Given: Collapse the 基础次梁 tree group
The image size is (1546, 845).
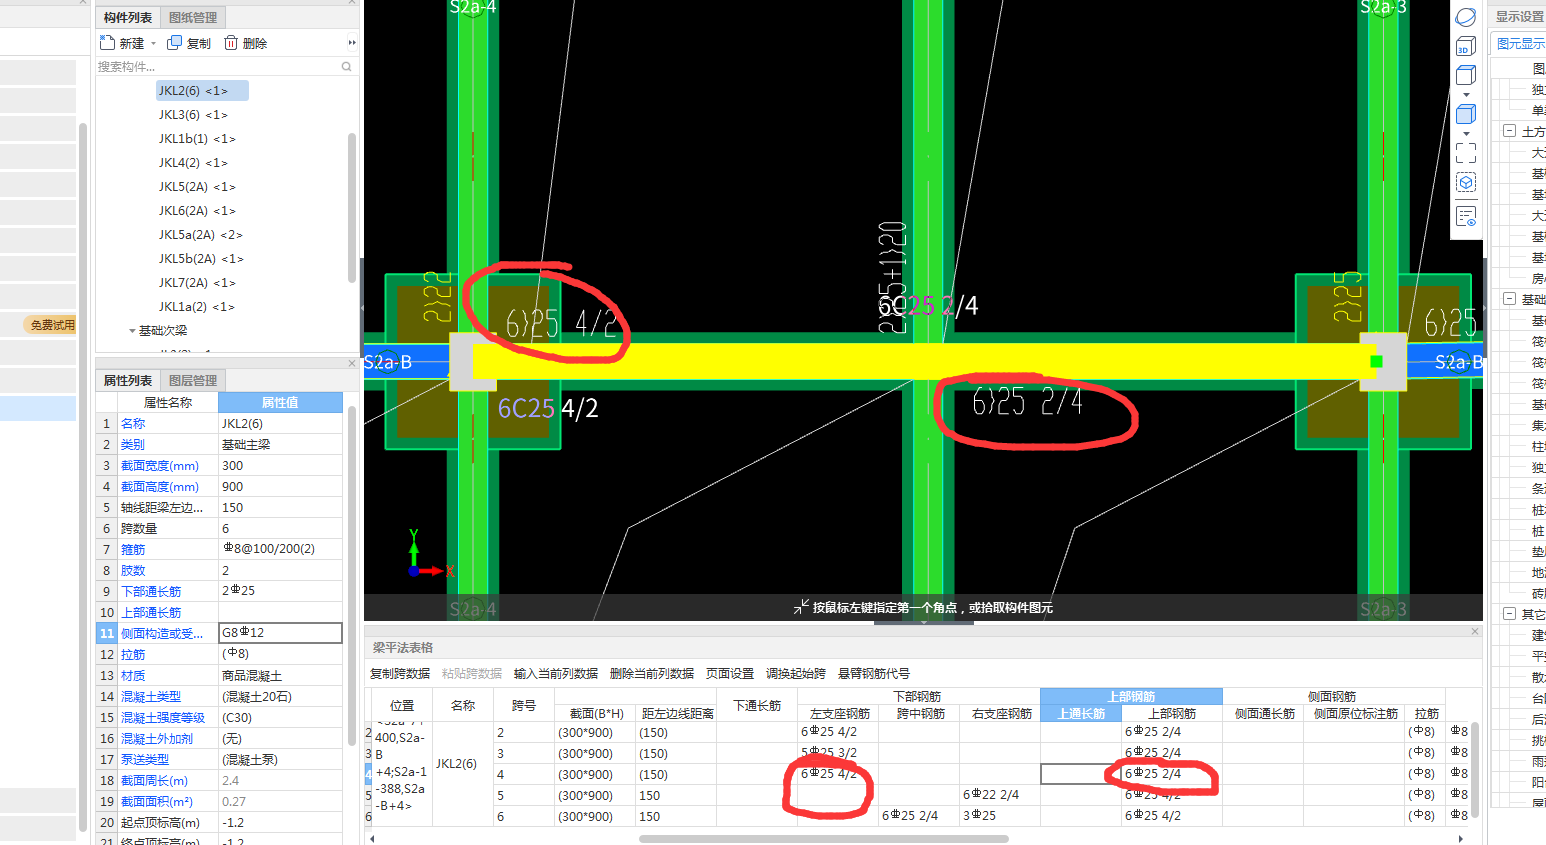Looking at the screenshot, I should (132, 331).
